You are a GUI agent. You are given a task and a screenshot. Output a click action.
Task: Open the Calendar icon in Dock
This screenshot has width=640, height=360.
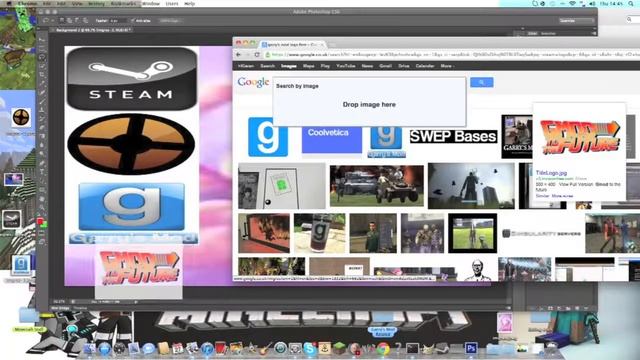click(x=178, y=349)
